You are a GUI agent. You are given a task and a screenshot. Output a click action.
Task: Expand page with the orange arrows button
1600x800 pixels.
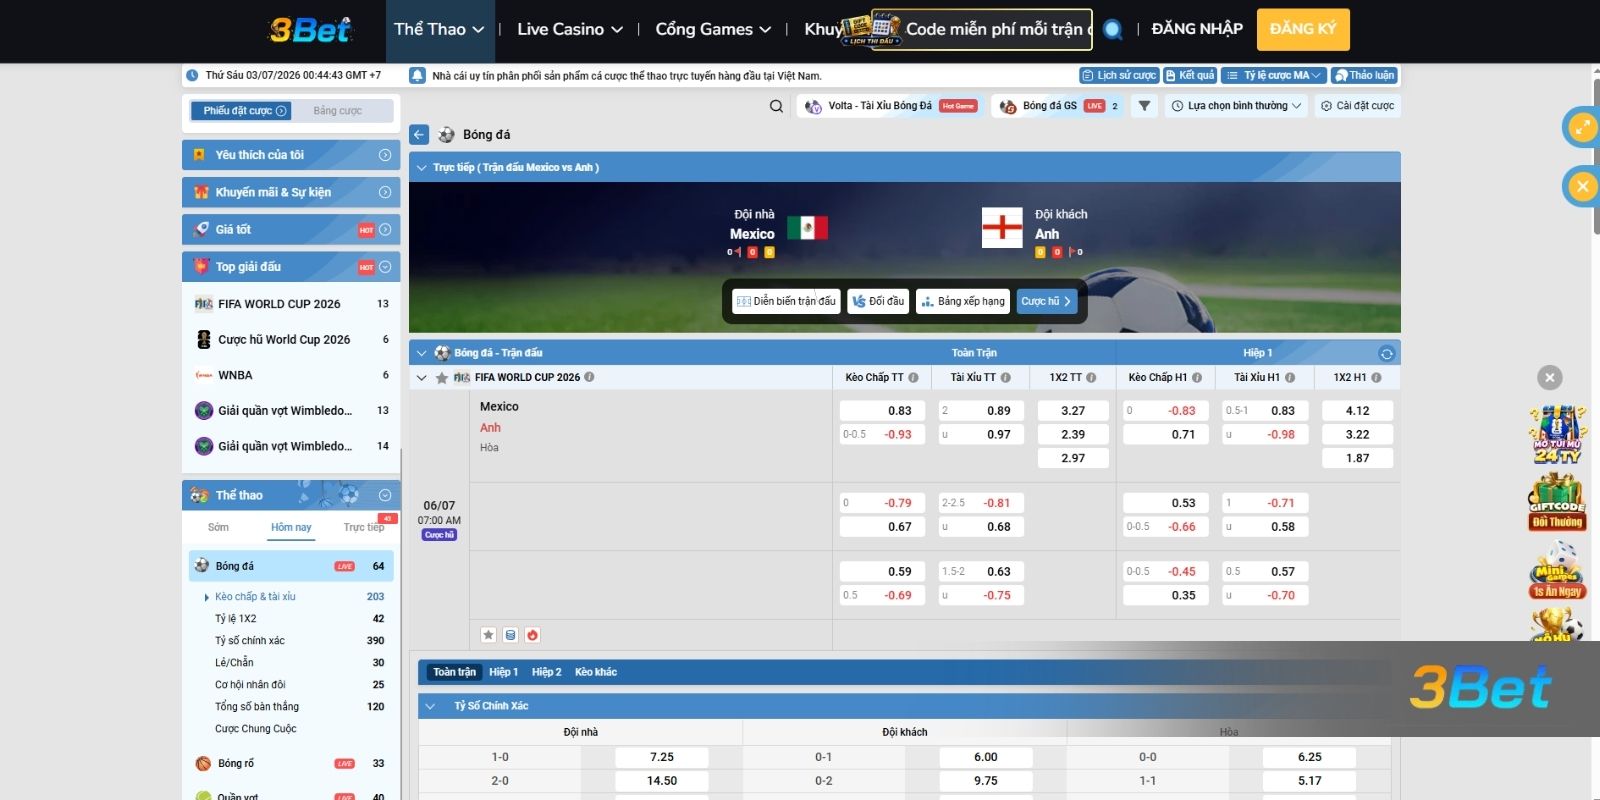1582,127
